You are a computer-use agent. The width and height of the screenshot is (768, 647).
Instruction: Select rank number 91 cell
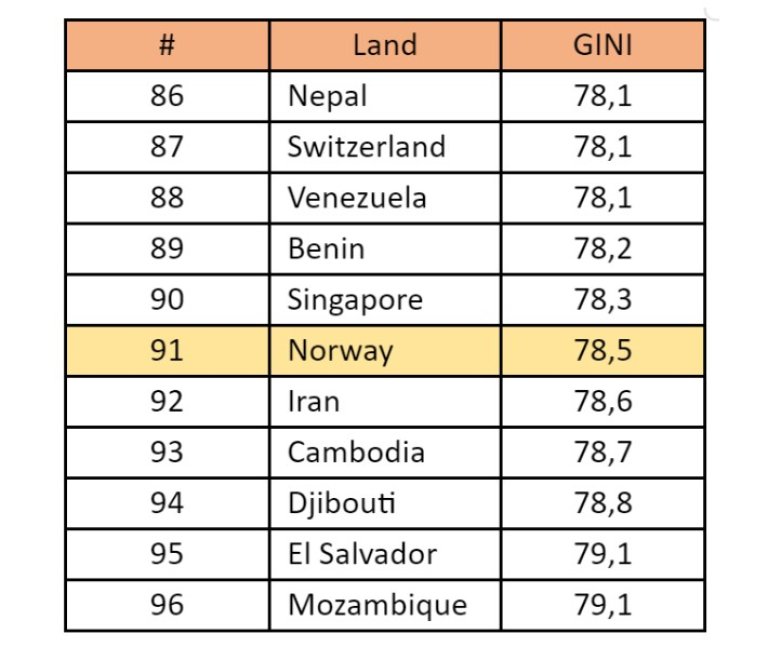[167, 351]
